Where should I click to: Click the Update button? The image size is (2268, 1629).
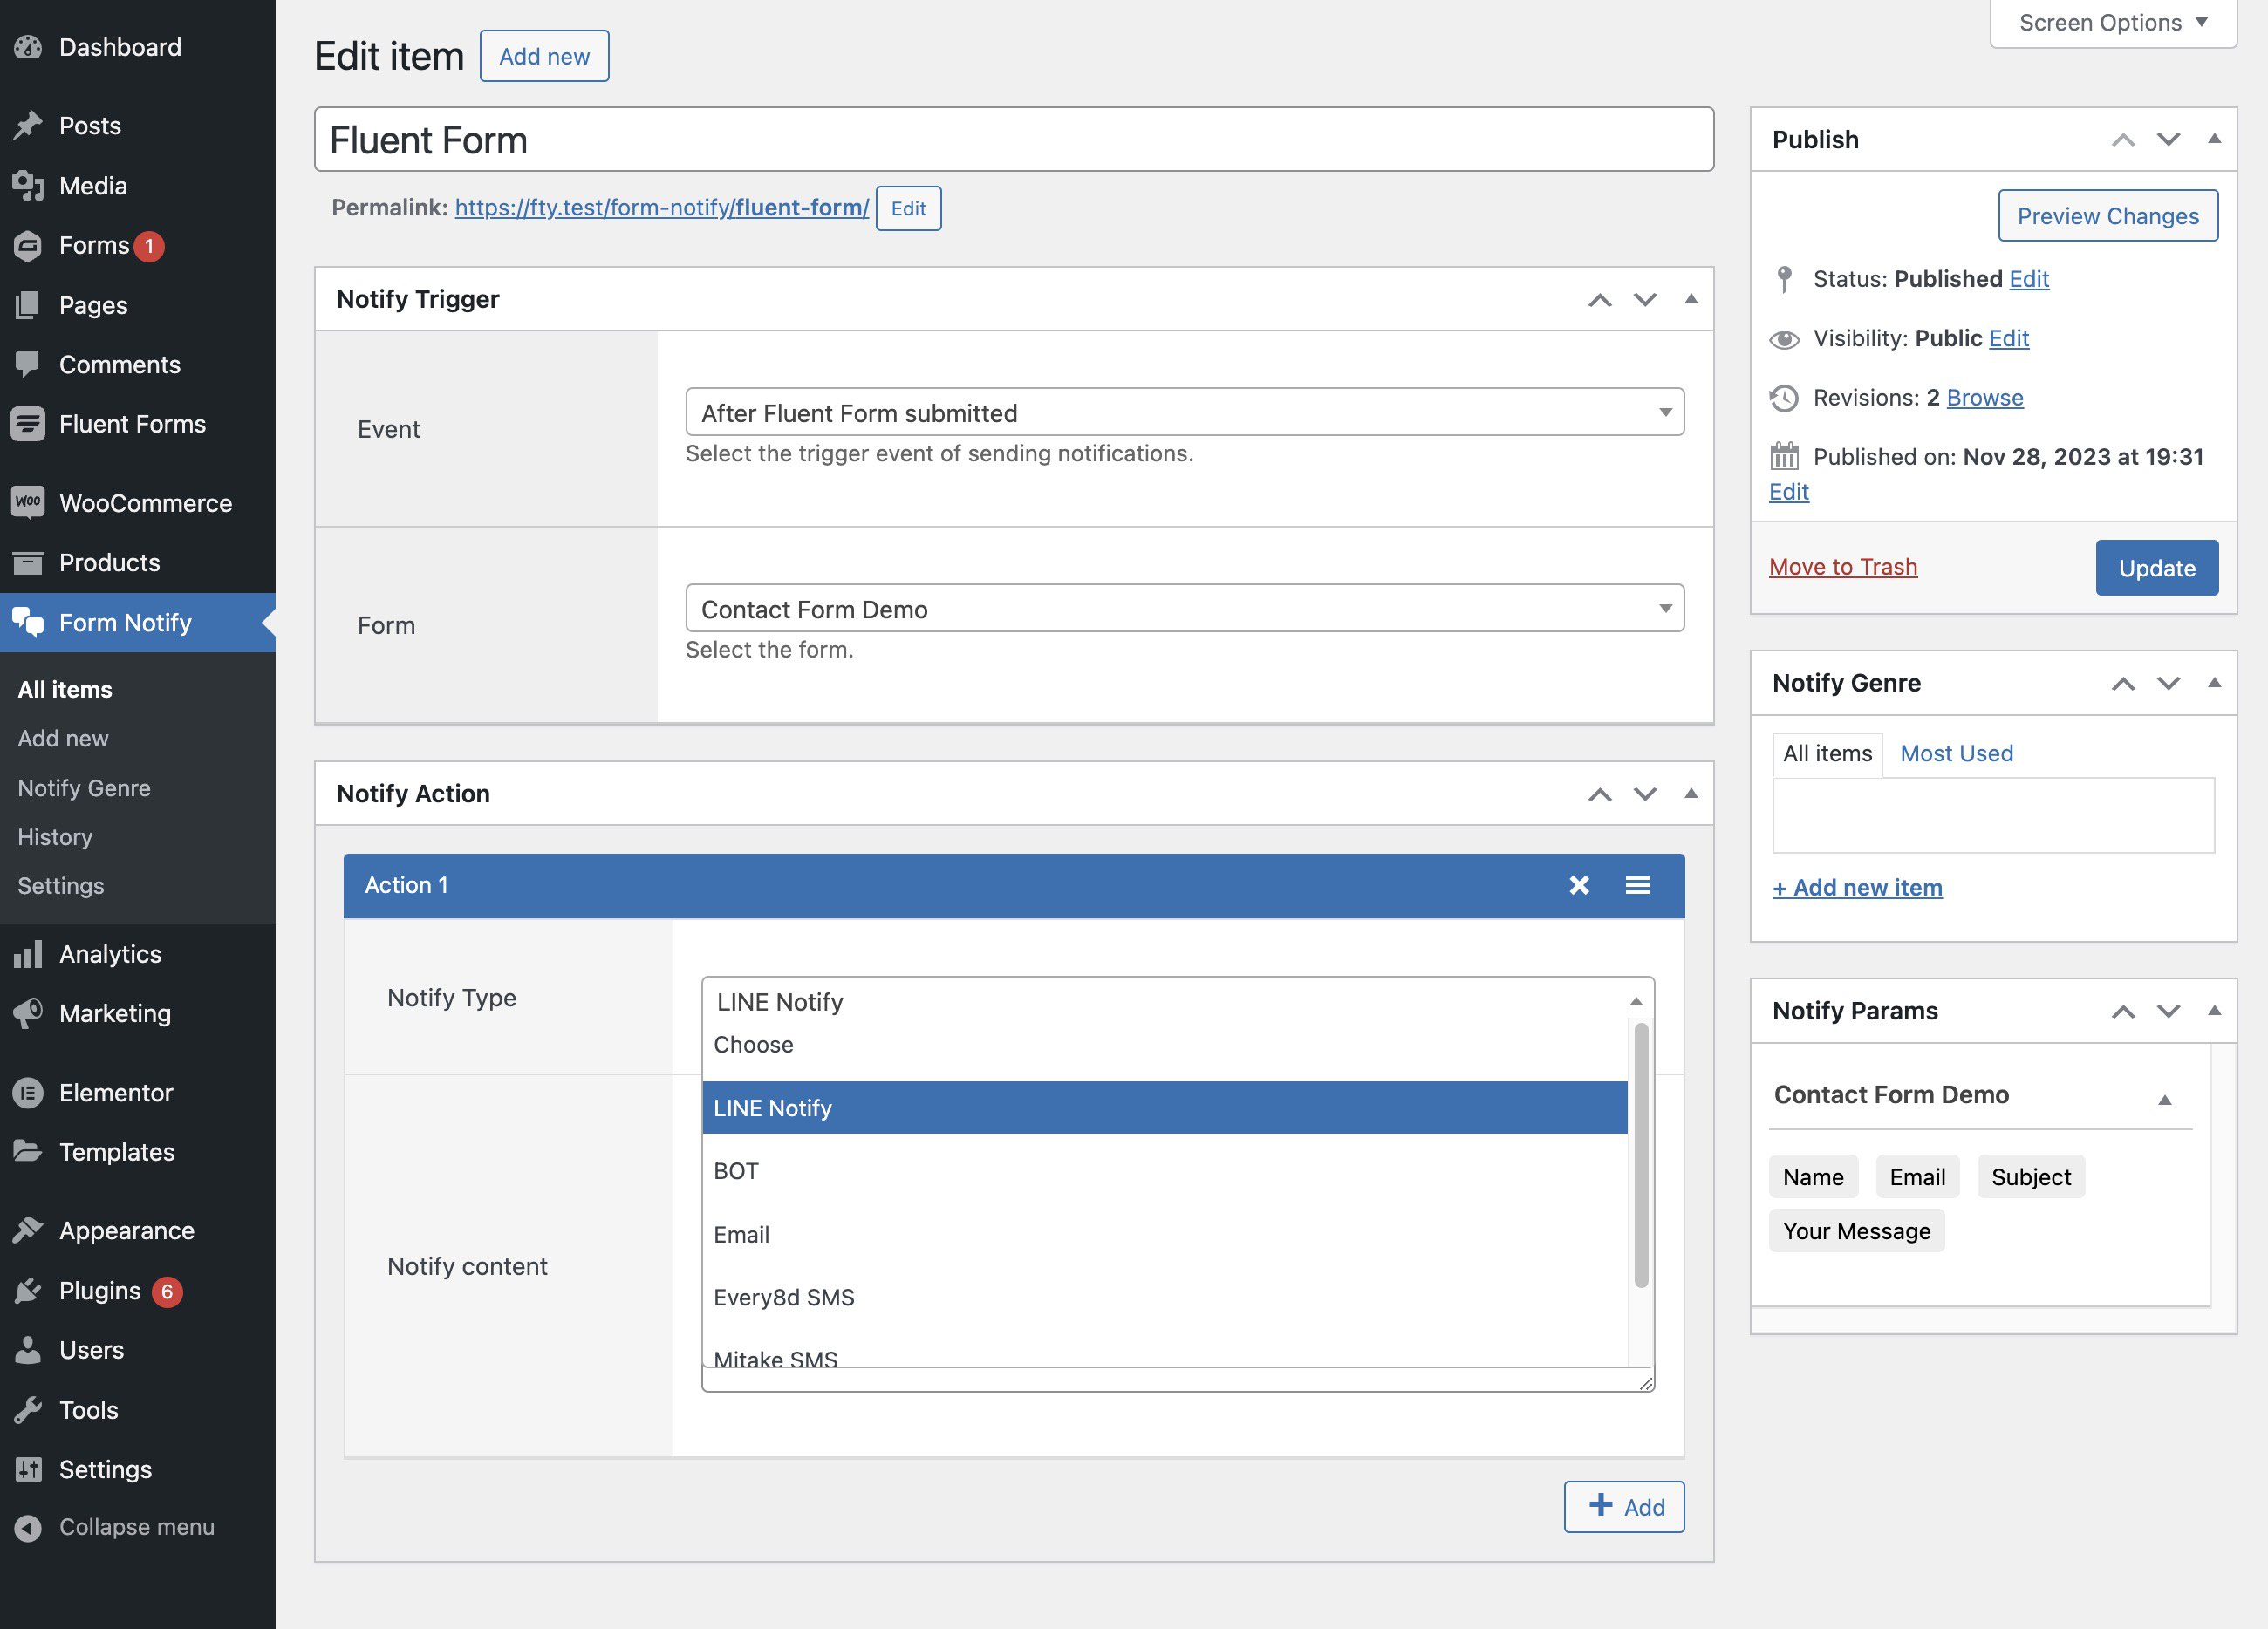click(x=2157, y=567)
